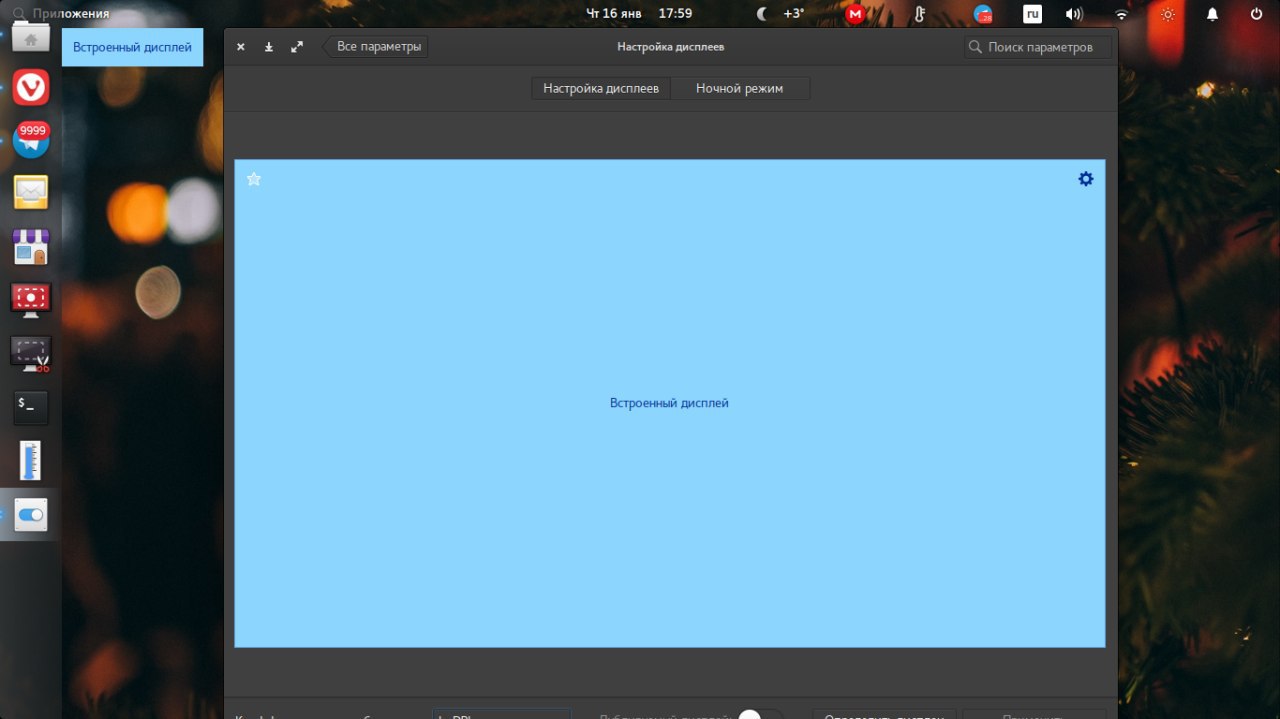Viewport: 1280px width, 719px height.
Task: Open the Mail app in dock
Action: coord(31,191)
